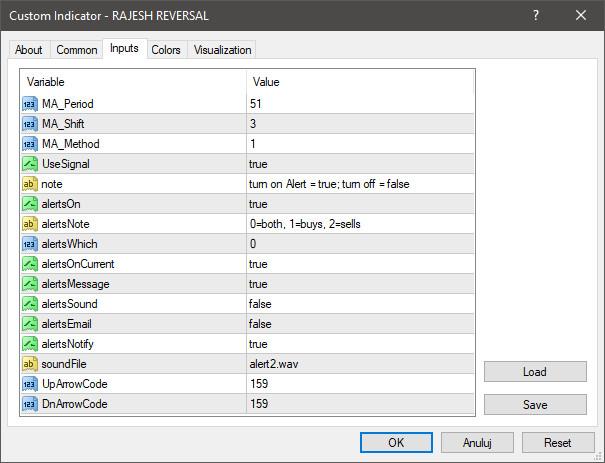Confirm settings with the OK button
This screenshot has height=463, width=605.
coord(396,443)
